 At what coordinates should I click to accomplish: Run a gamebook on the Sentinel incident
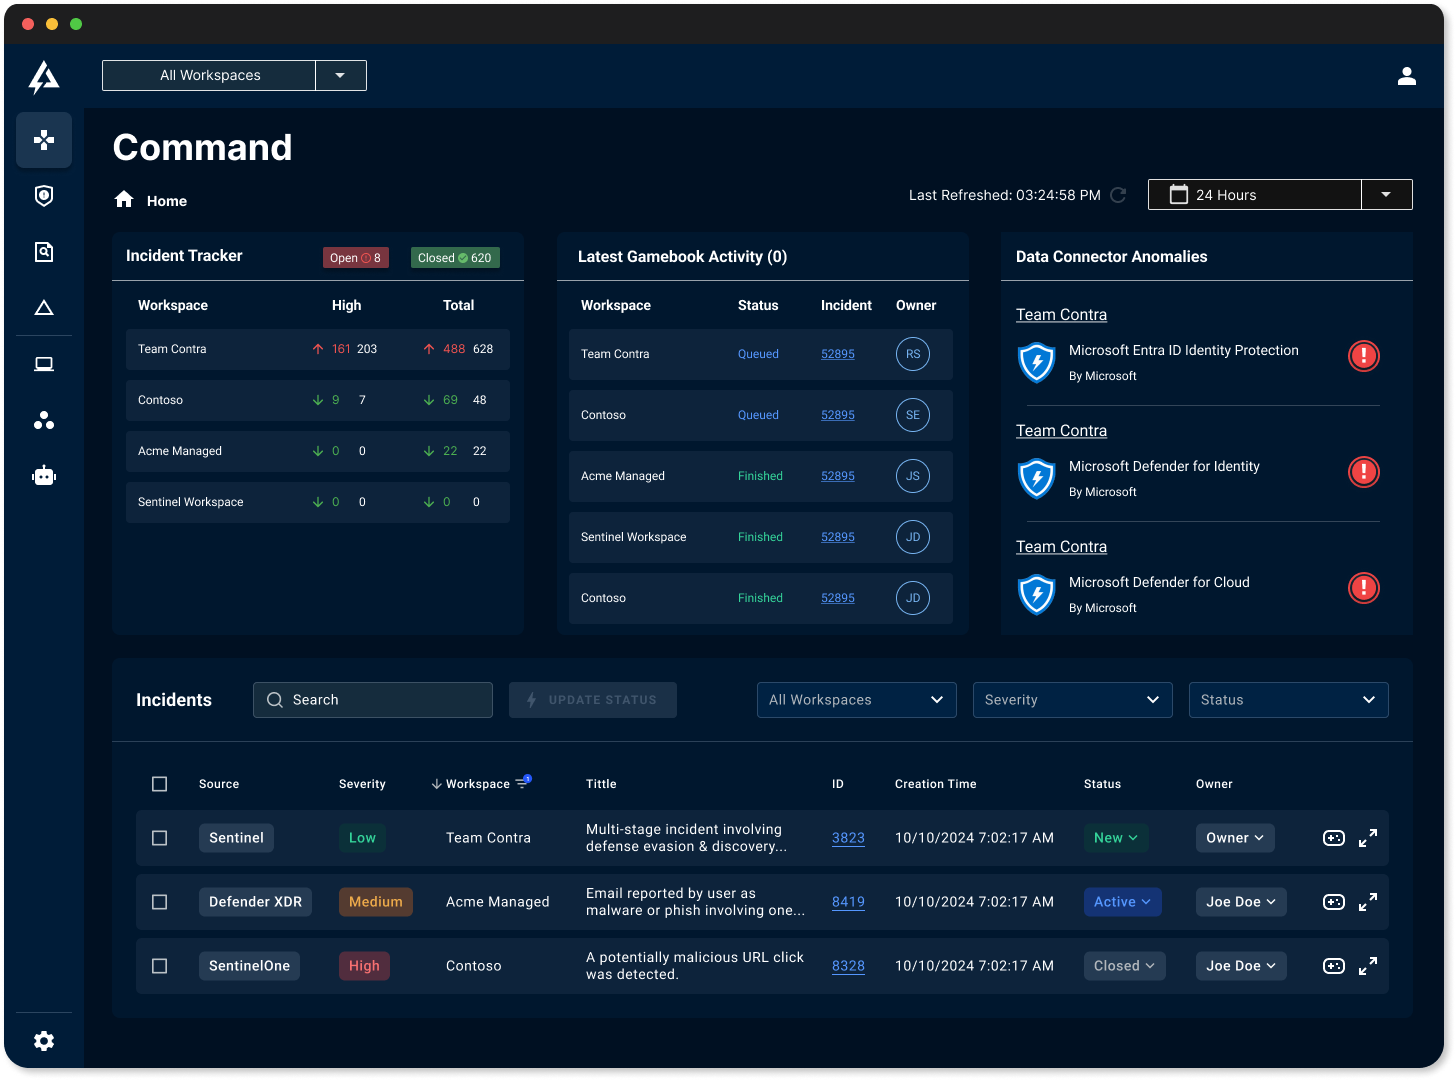tap(1333, 838)
